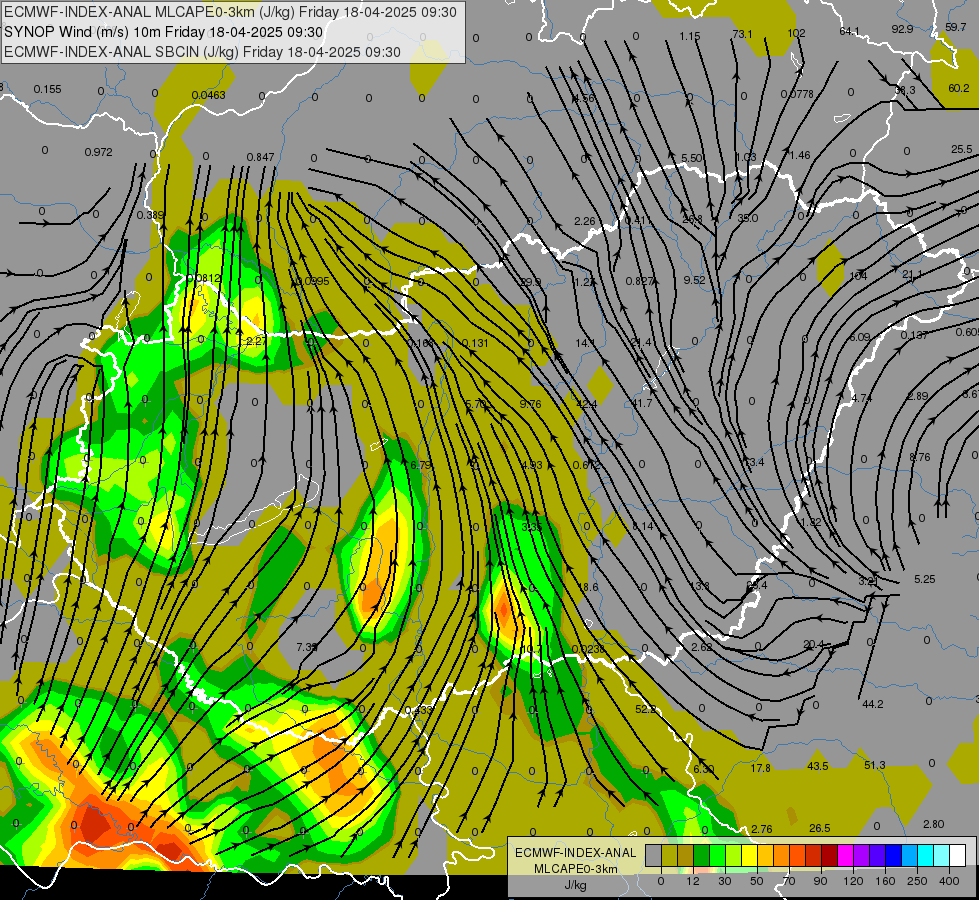Click the gray legend swatch
This screenshot has height=900, width=979.
(654, 856)
